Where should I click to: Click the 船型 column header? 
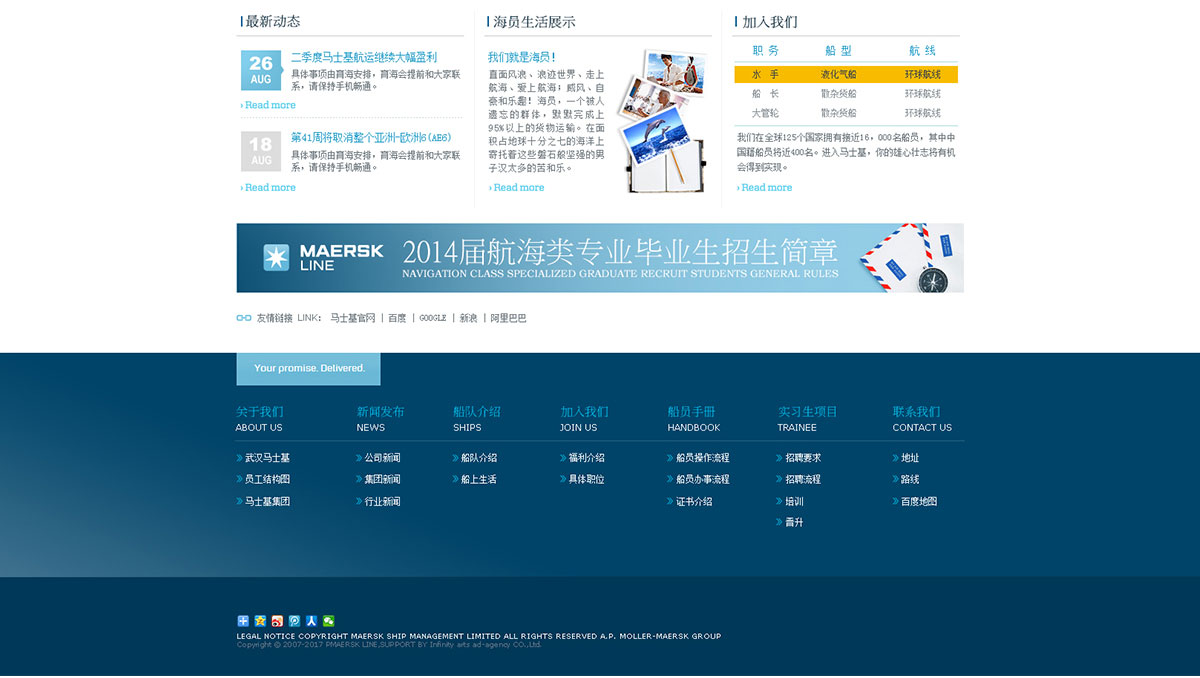pyautogui.click(x=838, y=50)
